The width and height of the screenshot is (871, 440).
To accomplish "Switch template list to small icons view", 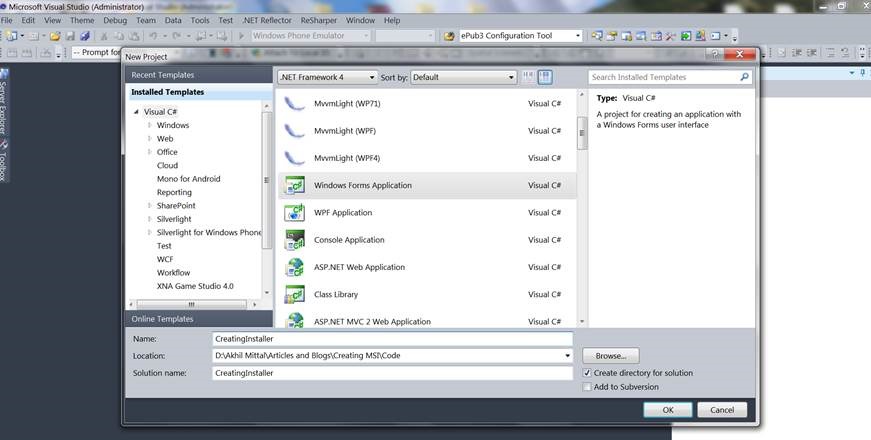I will 529,77.
